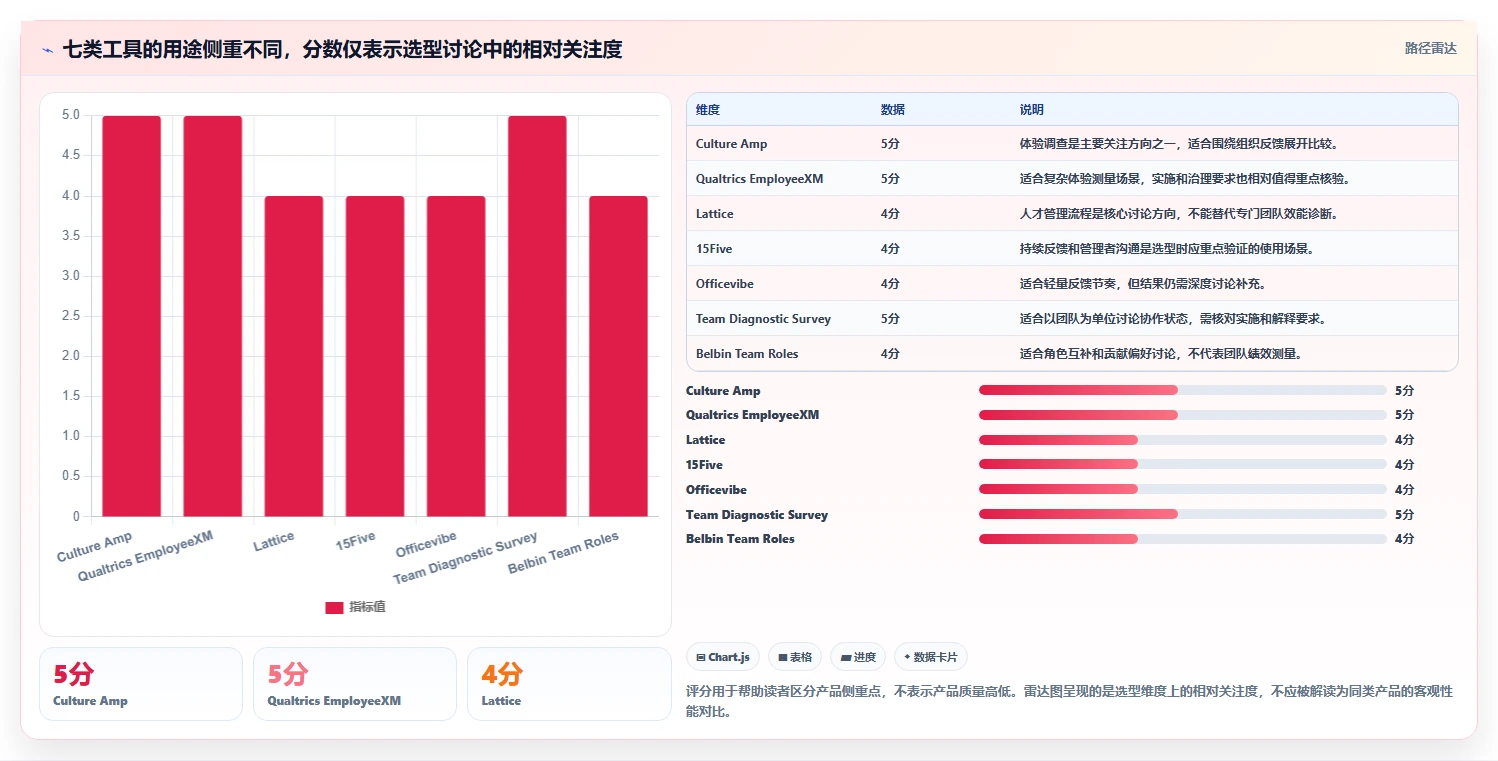This screenshot has height=761, width=1498.
Task: Click the 5.0 tick on the chart's y-axis
Action: tap(70, 115)
